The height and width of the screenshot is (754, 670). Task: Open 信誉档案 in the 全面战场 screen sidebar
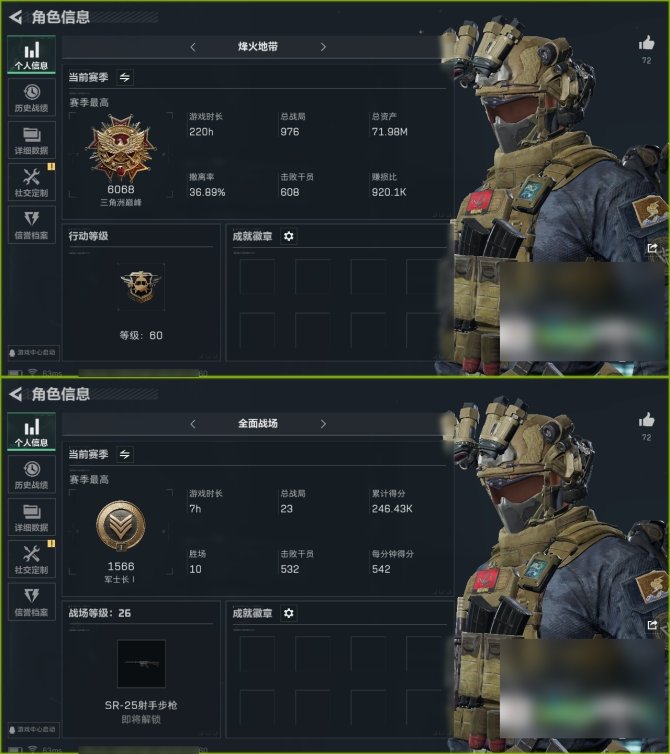pyautogui.click(x=31, y=601)
